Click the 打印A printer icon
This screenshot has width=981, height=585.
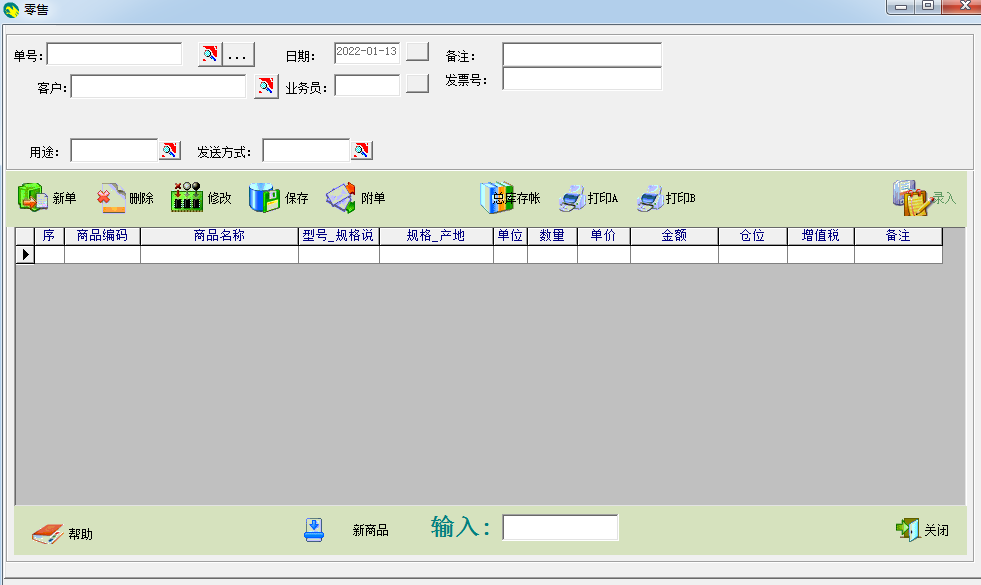pos(572,198)
